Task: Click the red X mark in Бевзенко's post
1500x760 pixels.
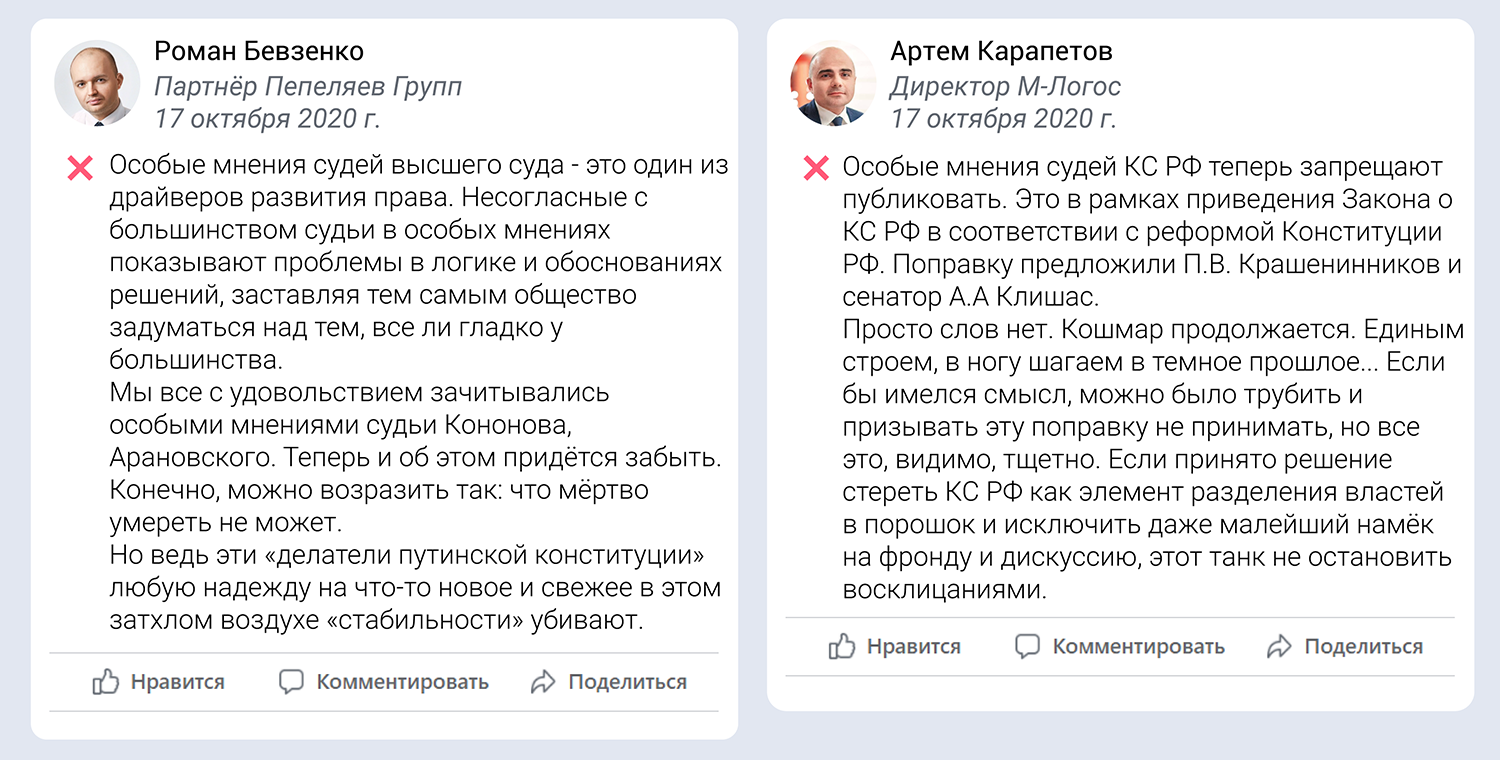Action: 80,168
